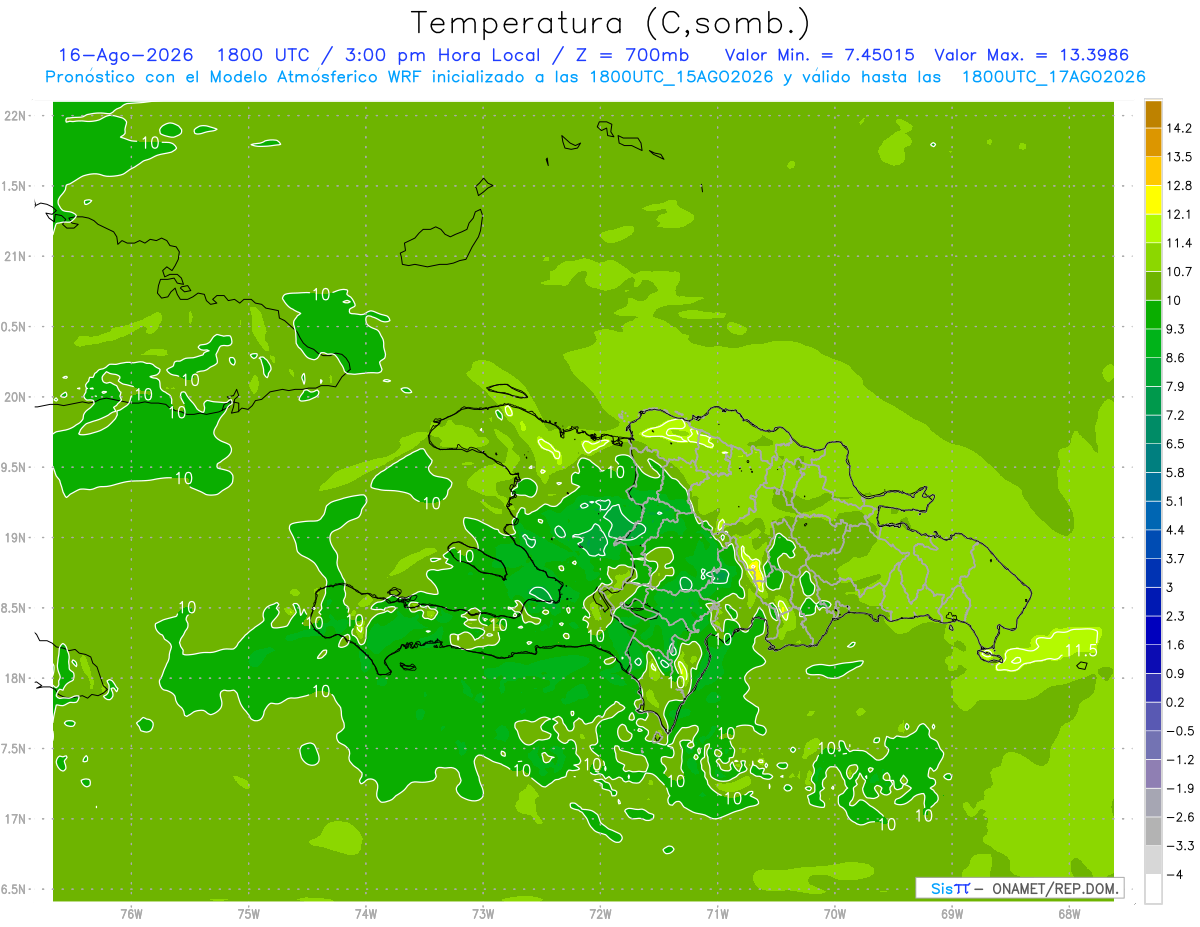Viewport: 1200px width, 927px height.
Task: Click the title 'Temperatura (C,somb.)'
Action: [x=611, y=23]
